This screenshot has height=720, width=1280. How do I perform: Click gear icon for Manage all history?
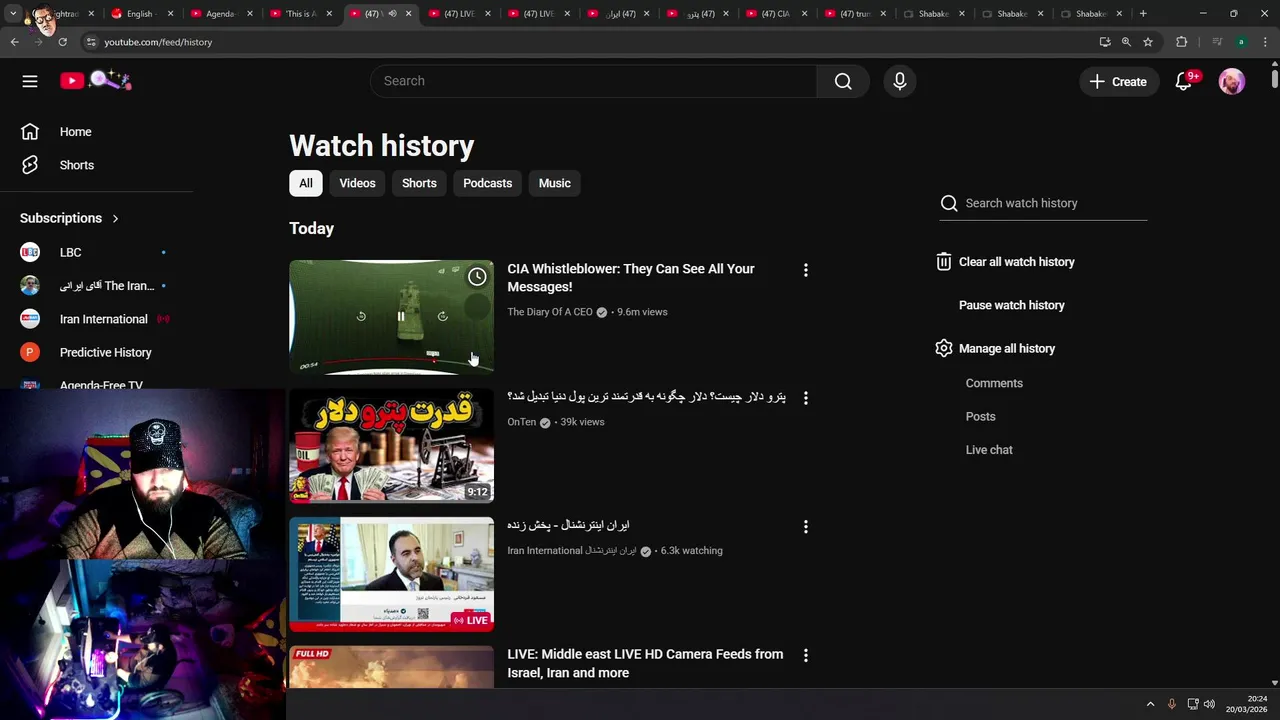944,348
